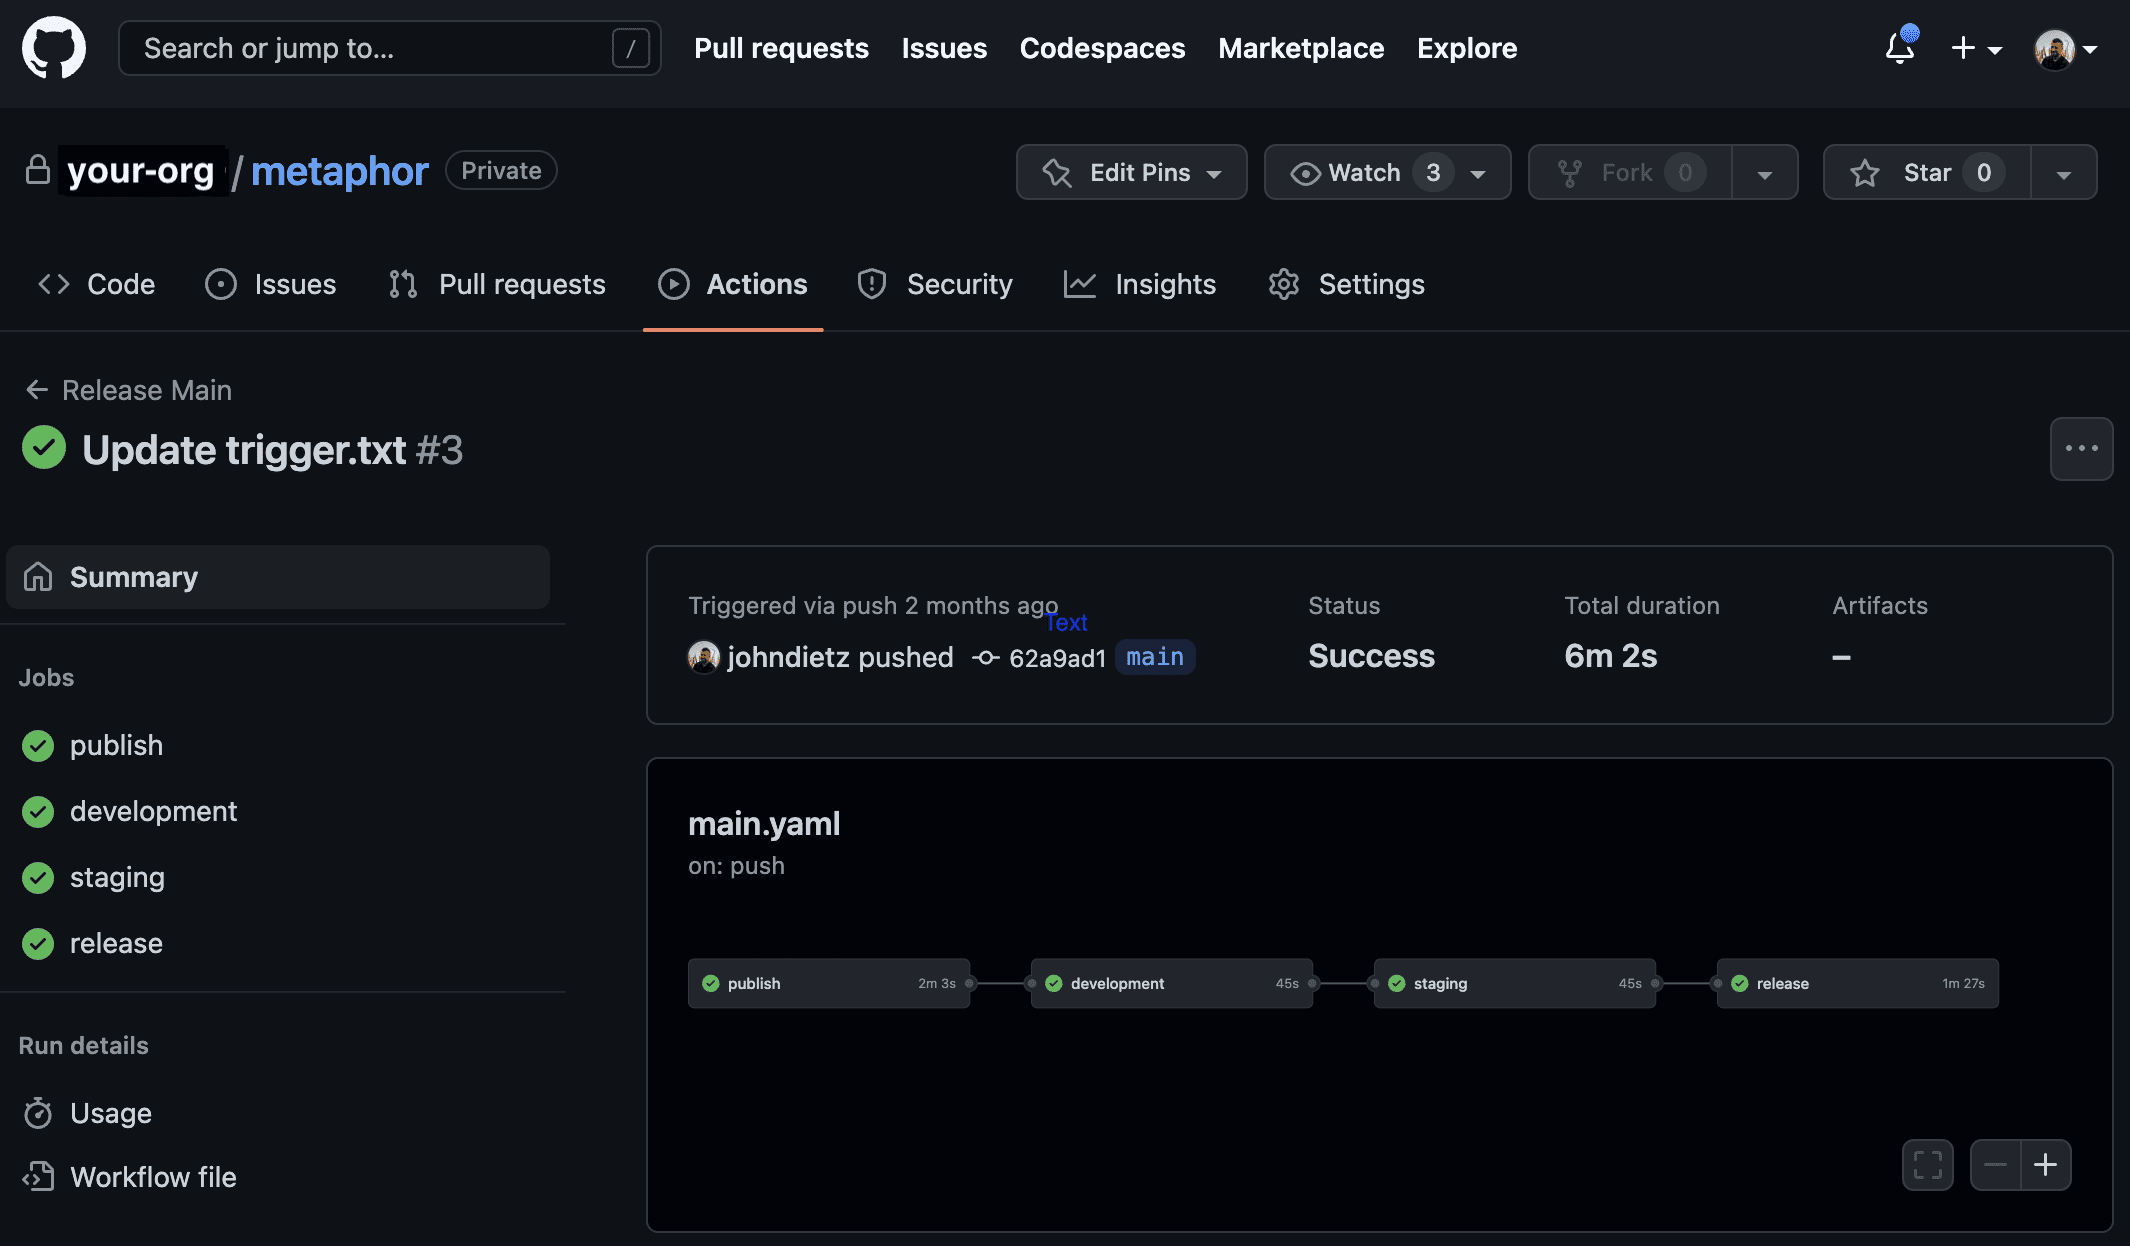Open the plus create-new dropdown
The image size is (2130, 1246).
(x=1976, y=48)
